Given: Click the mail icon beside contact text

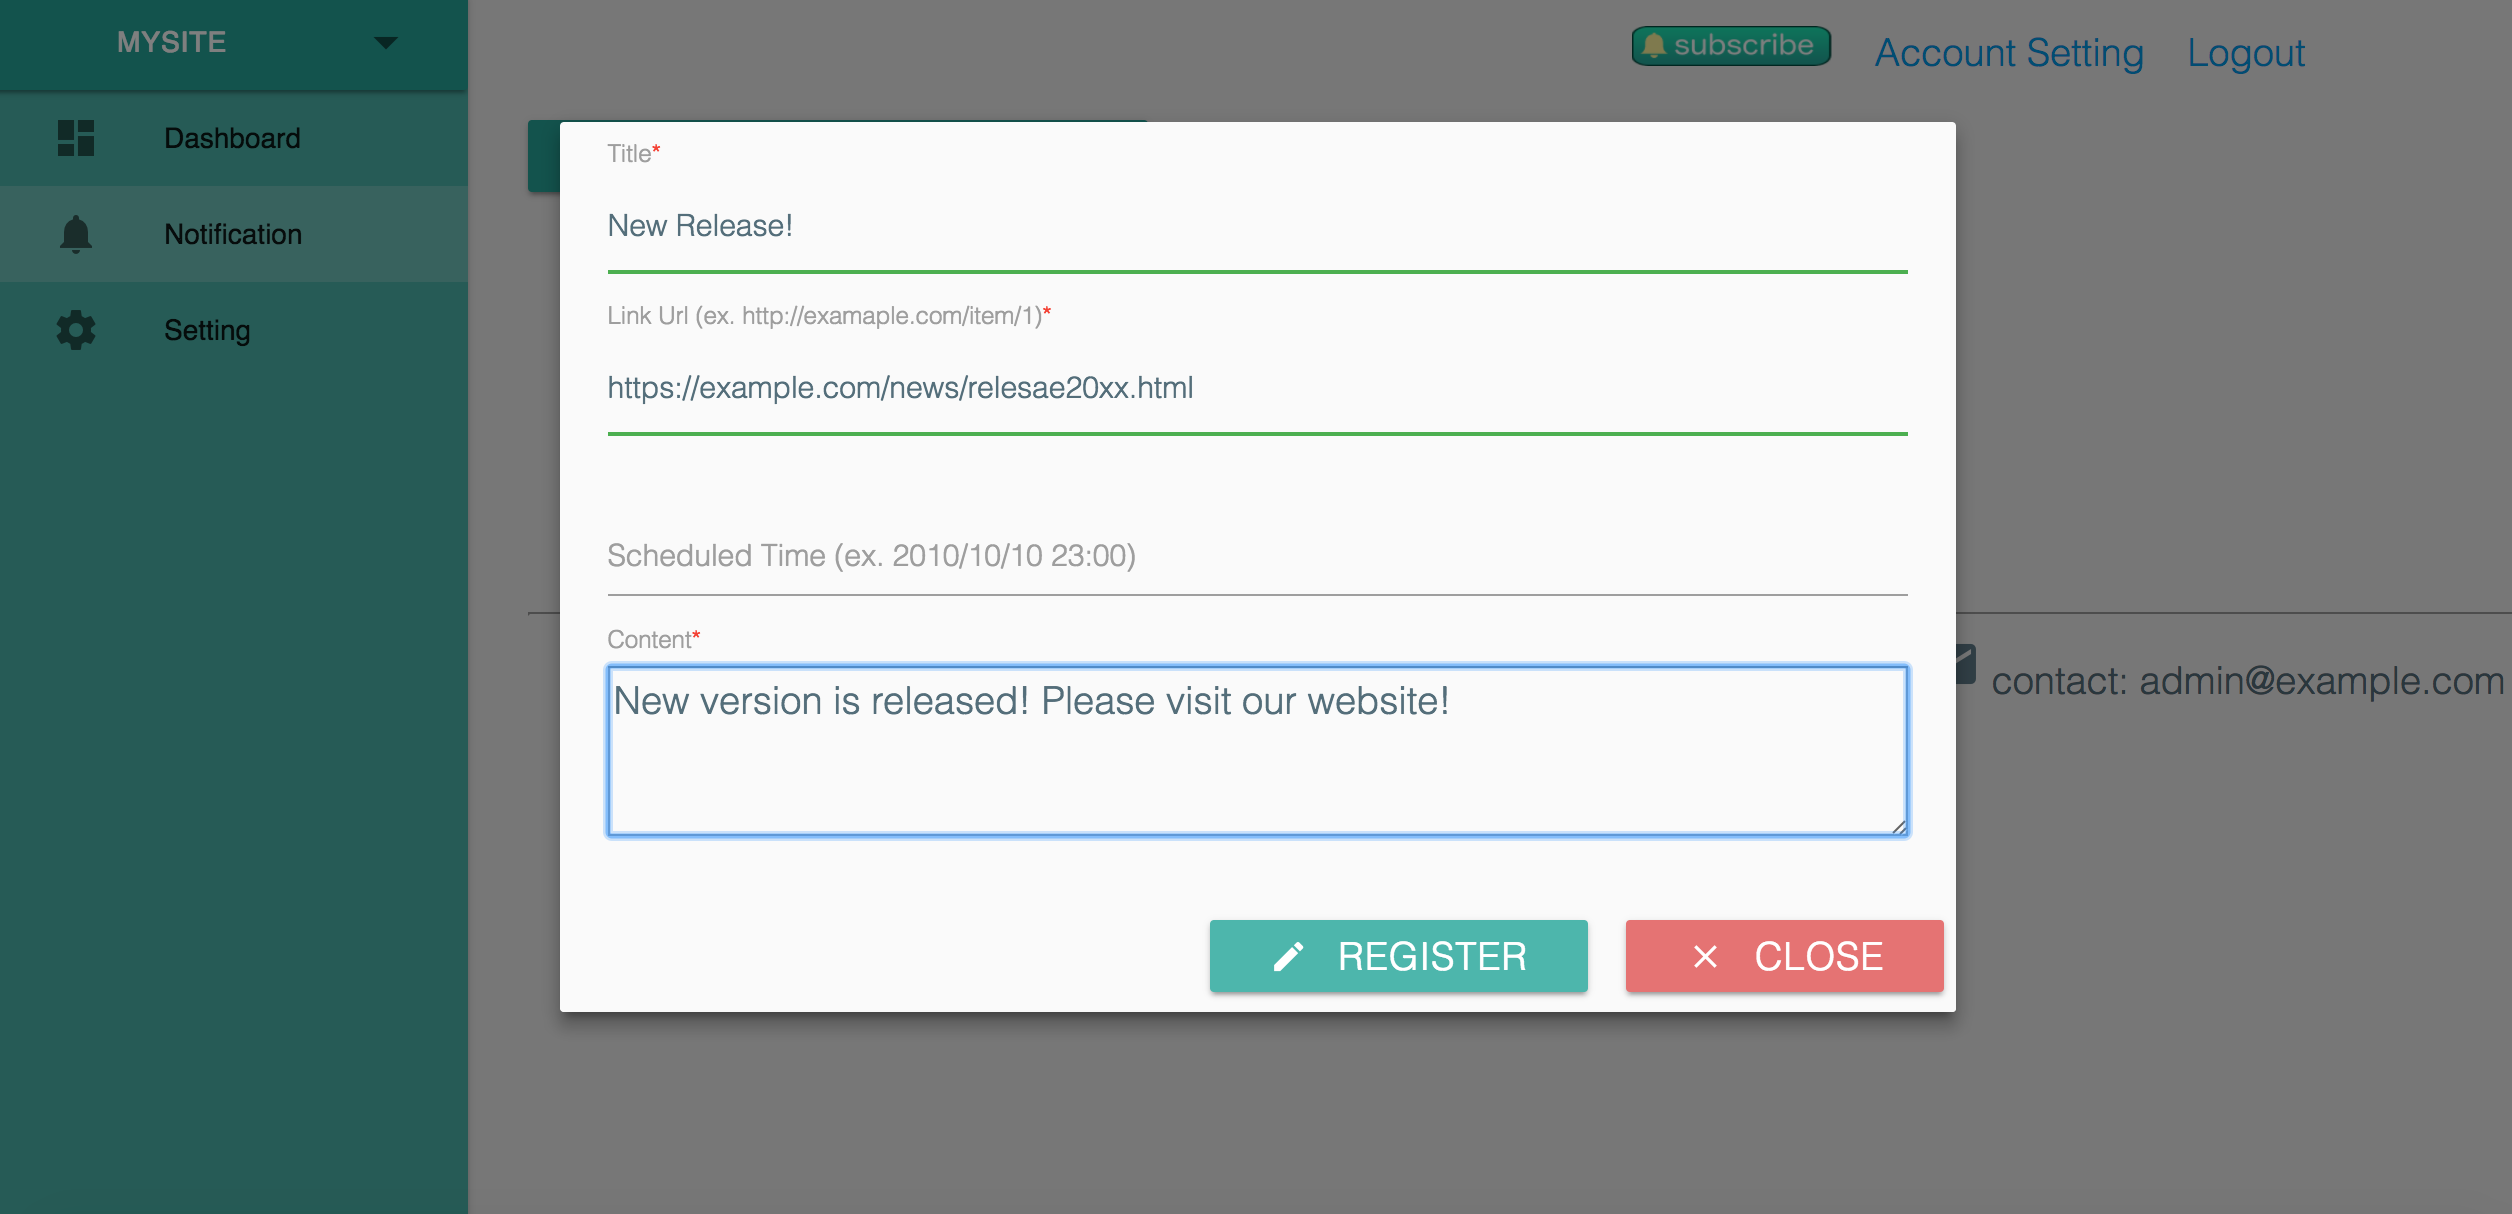Looking at the screenshot, I should point(1965,665).
